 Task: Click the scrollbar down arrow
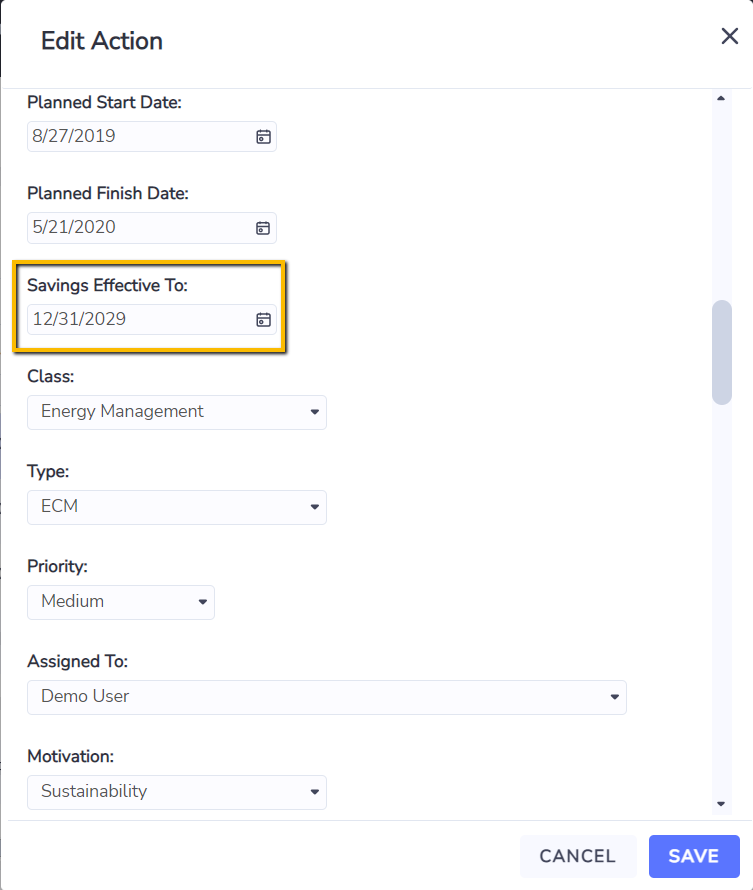[x=721, y=804]
